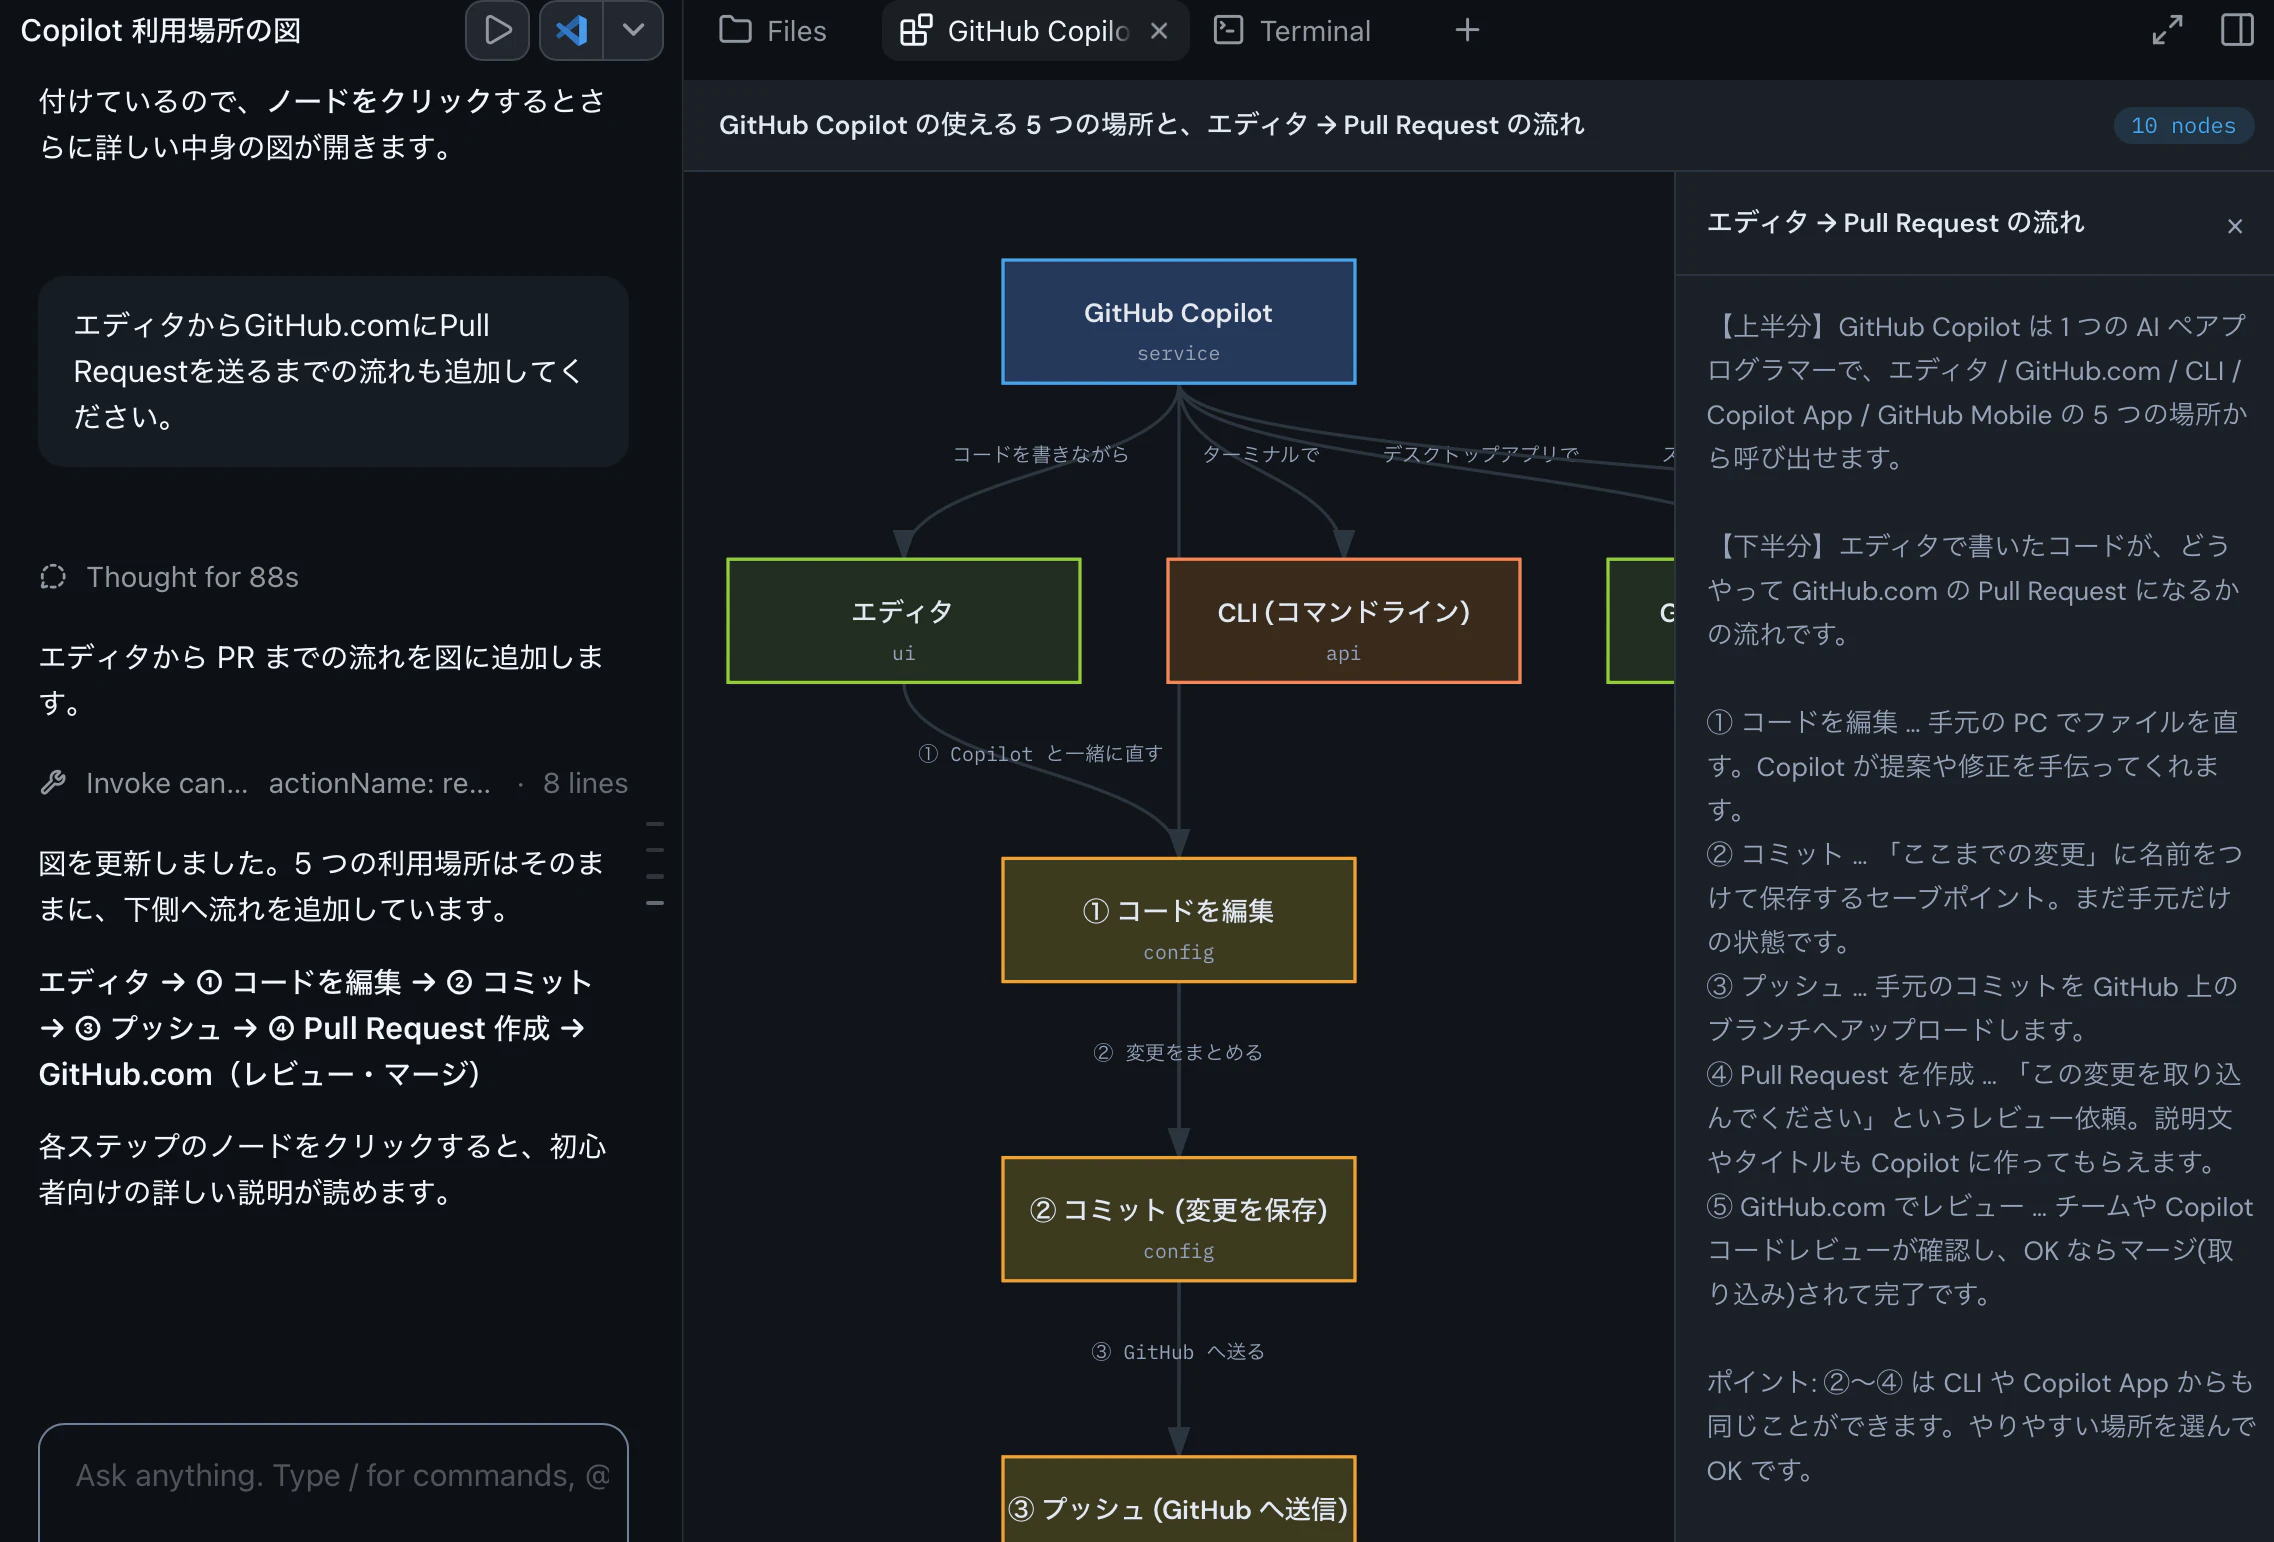The image size is (2274, 1542).
Task: Add a new tab with plus icon
Action: tap(1467, 31)
